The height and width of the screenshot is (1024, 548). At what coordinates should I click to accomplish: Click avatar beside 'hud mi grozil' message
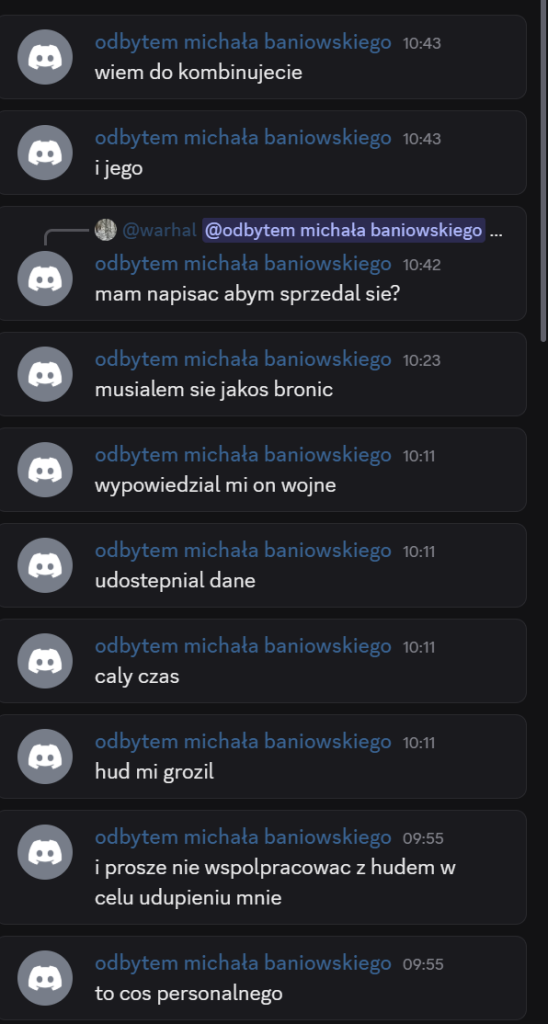click(x=45, y=756)
